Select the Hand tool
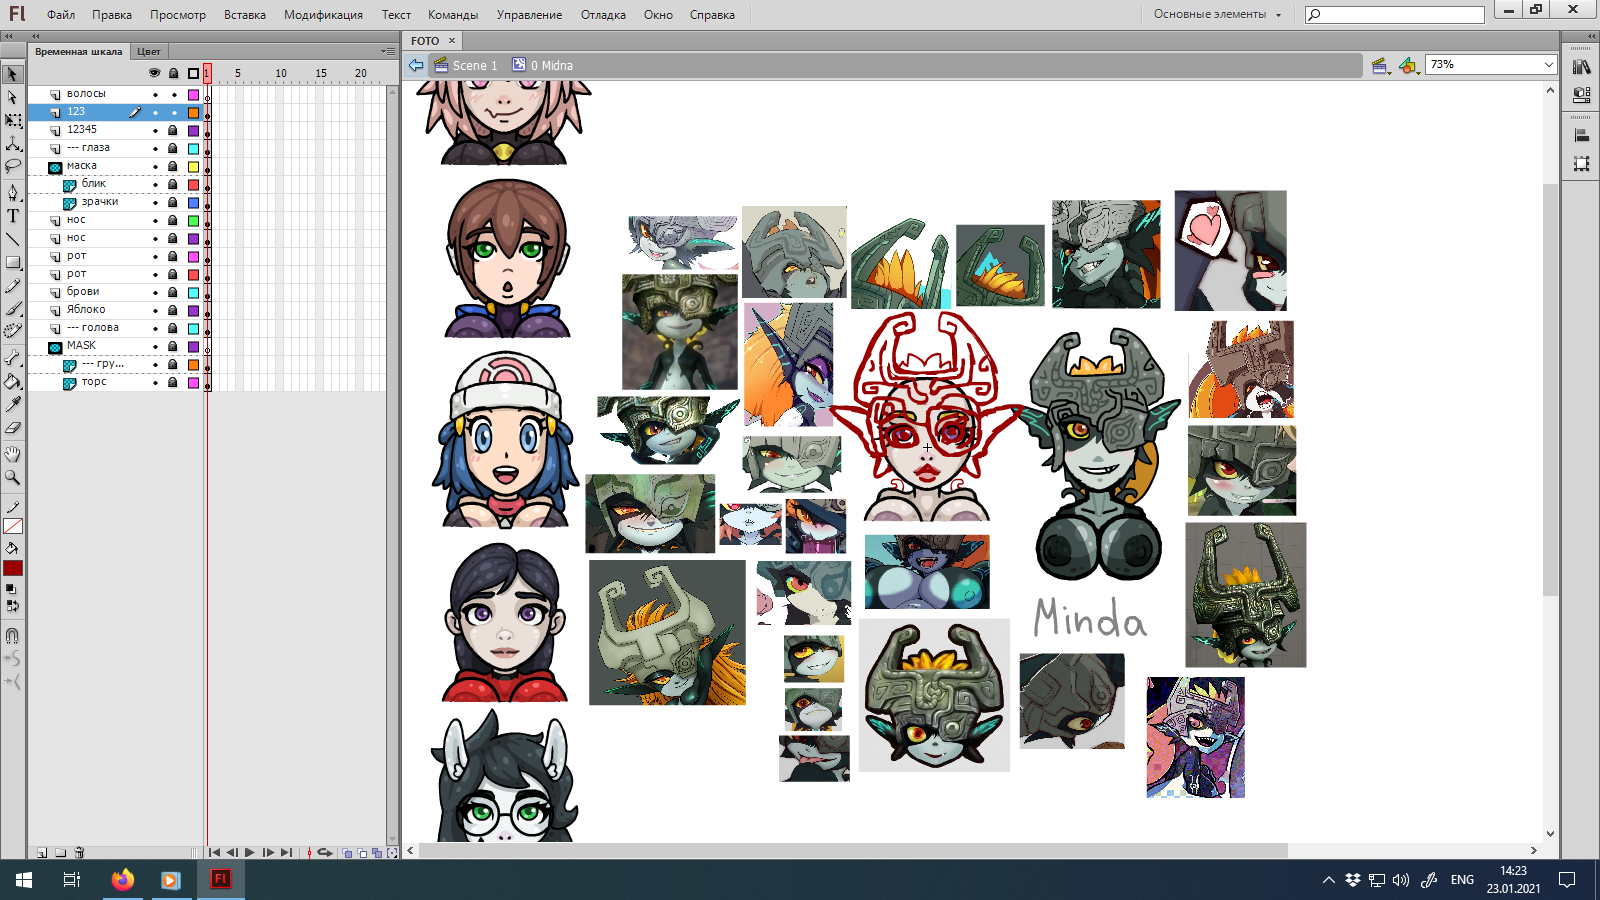Image resolution: width=1600 pixels, height=900 pixels. coord(12,454)
